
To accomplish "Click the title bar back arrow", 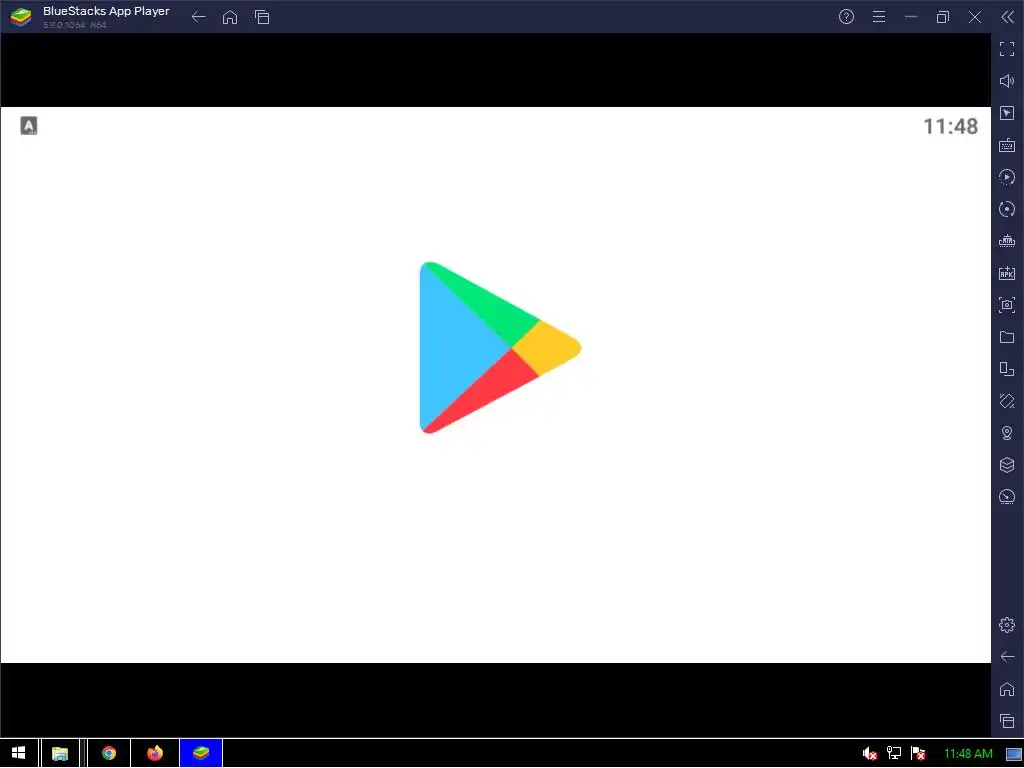I will coord(199,17).
